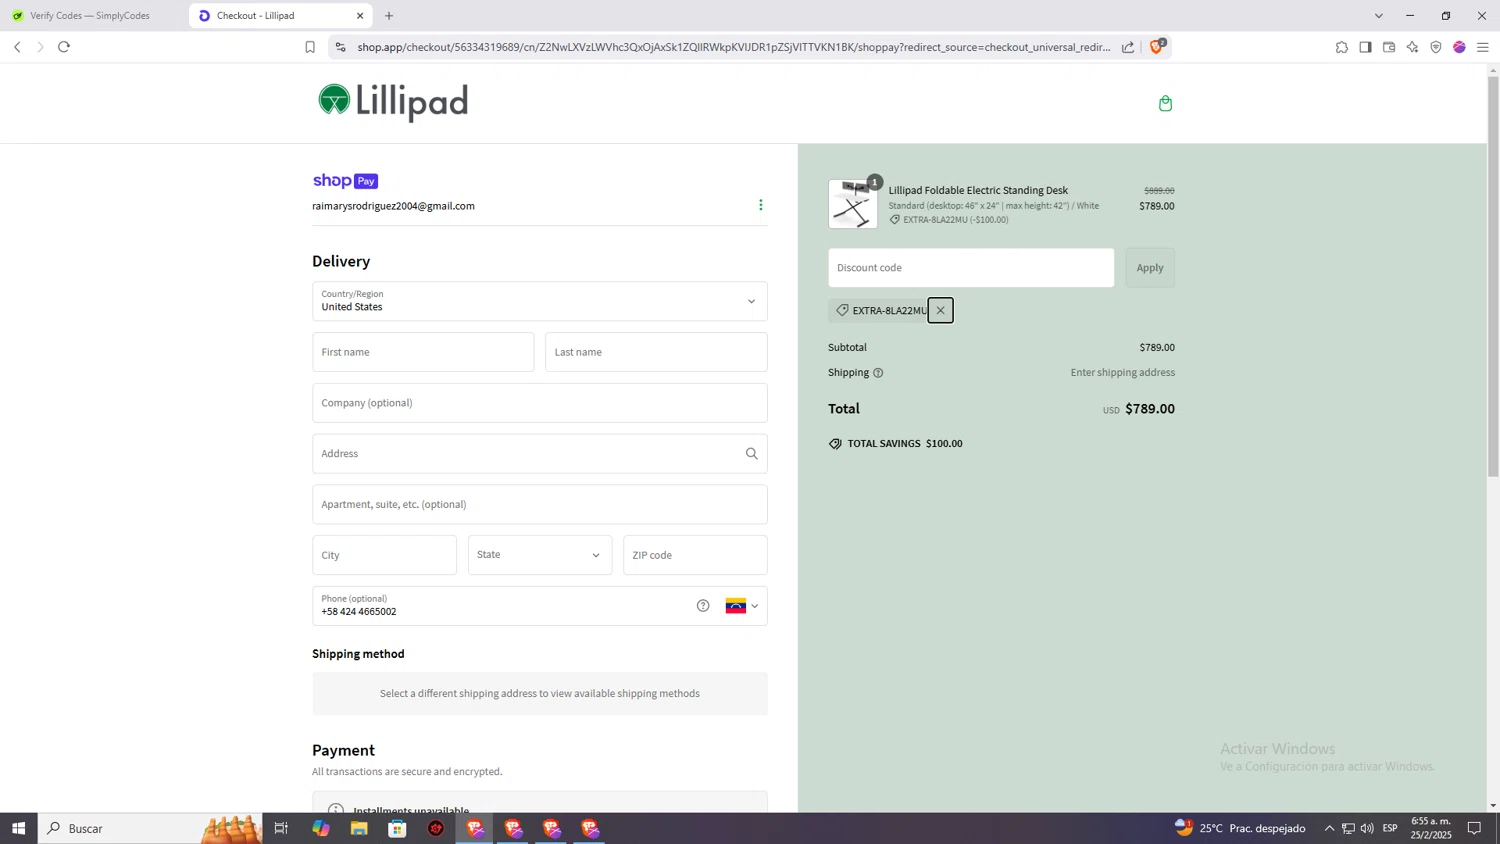Show shipping info tooltip icon

point(878,373)
